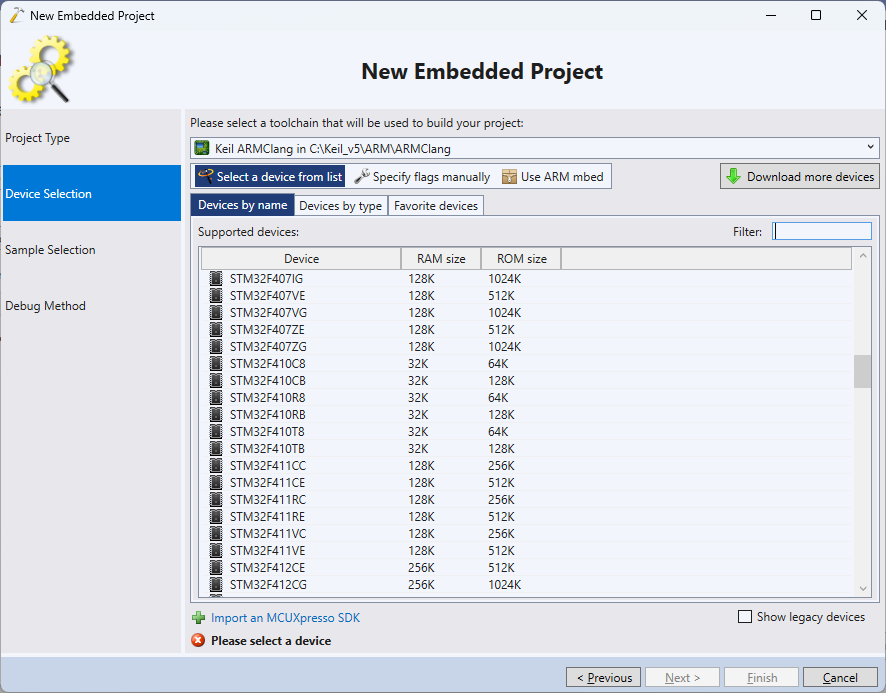
Task: Choose 'Select a device from list' mode
Action: (270, 176)
